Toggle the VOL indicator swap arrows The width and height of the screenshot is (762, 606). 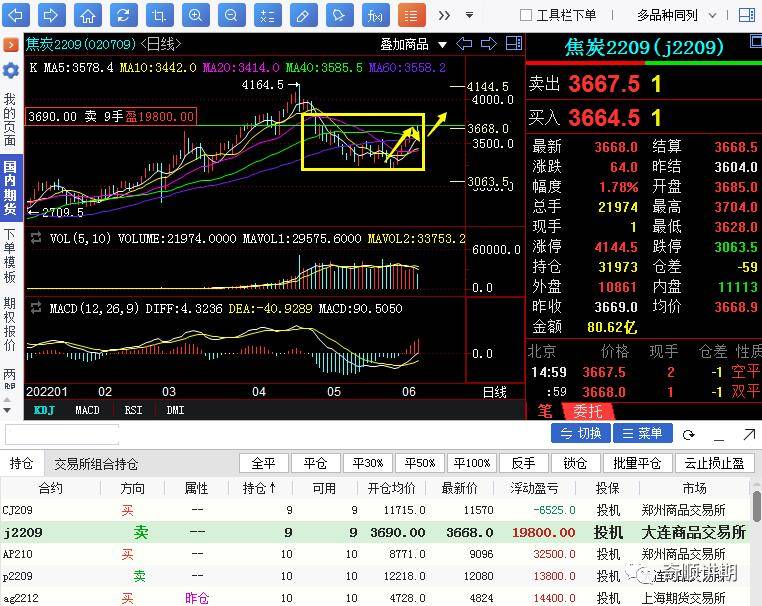(x=37, y=238)
